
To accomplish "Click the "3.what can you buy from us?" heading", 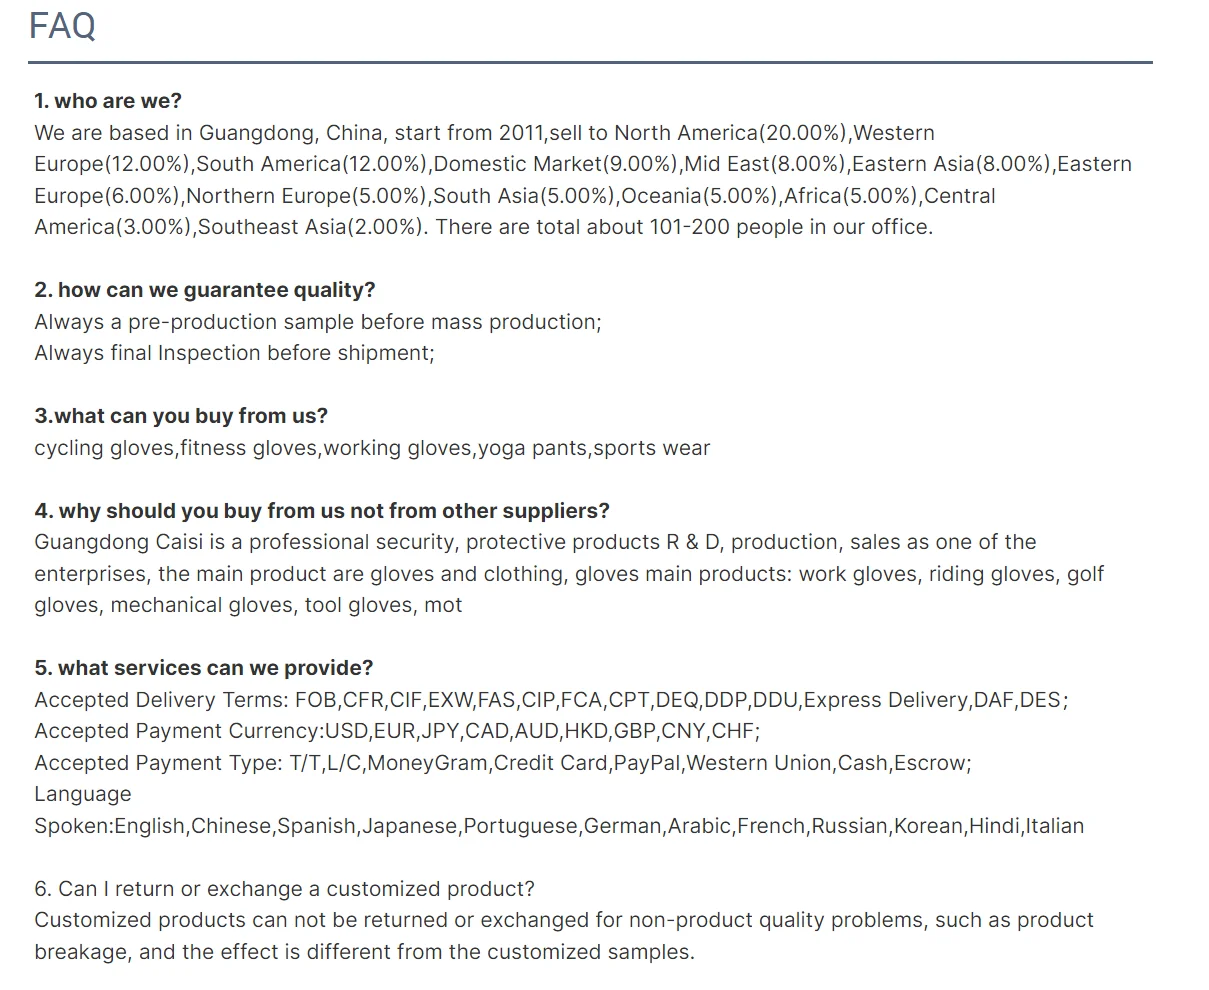I will click(x=181, y=416).
